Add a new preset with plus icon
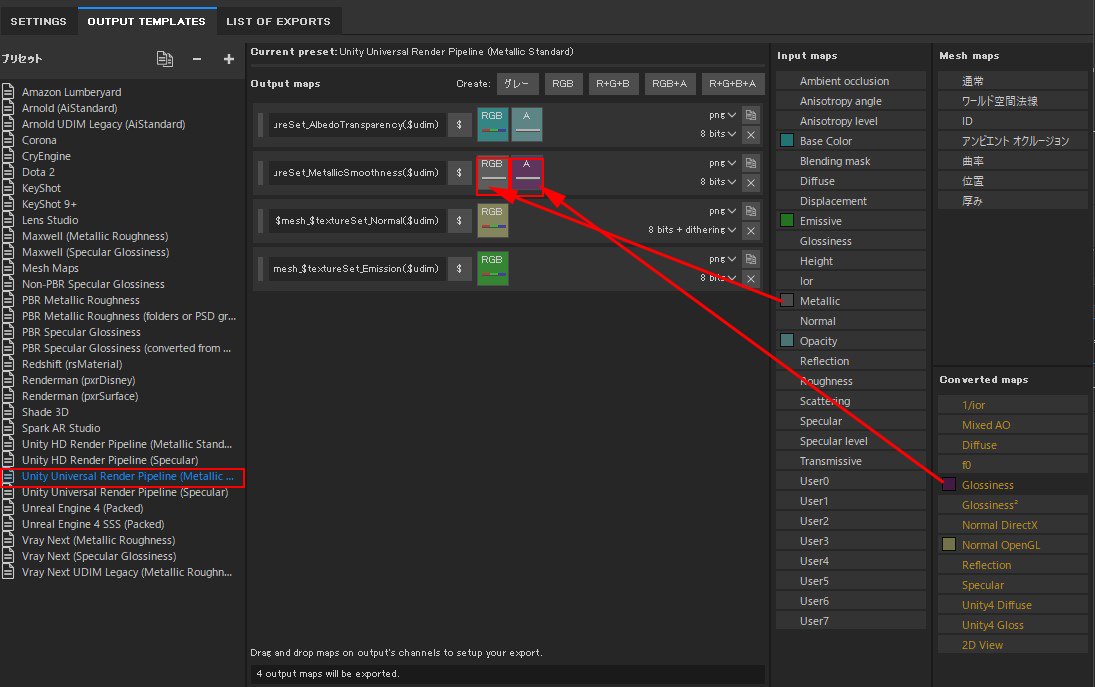 [x=229, y=59]
